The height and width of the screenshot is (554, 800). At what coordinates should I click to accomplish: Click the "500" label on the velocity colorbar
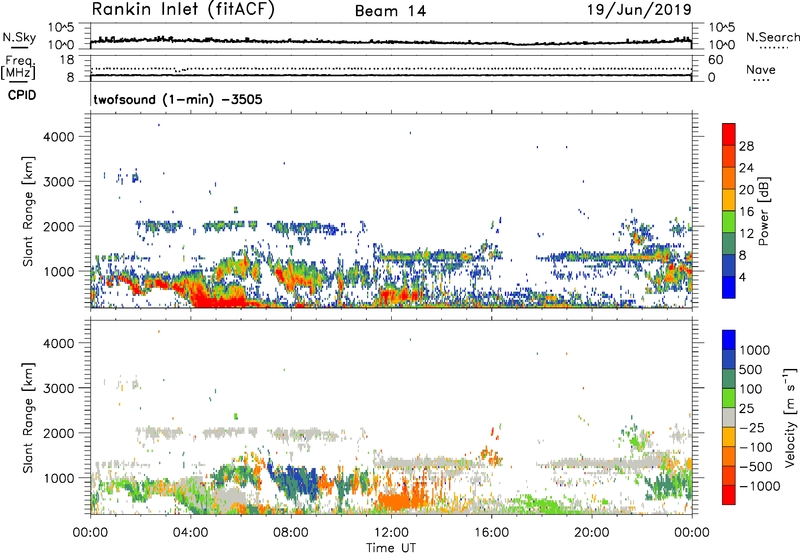pos(750,370)
